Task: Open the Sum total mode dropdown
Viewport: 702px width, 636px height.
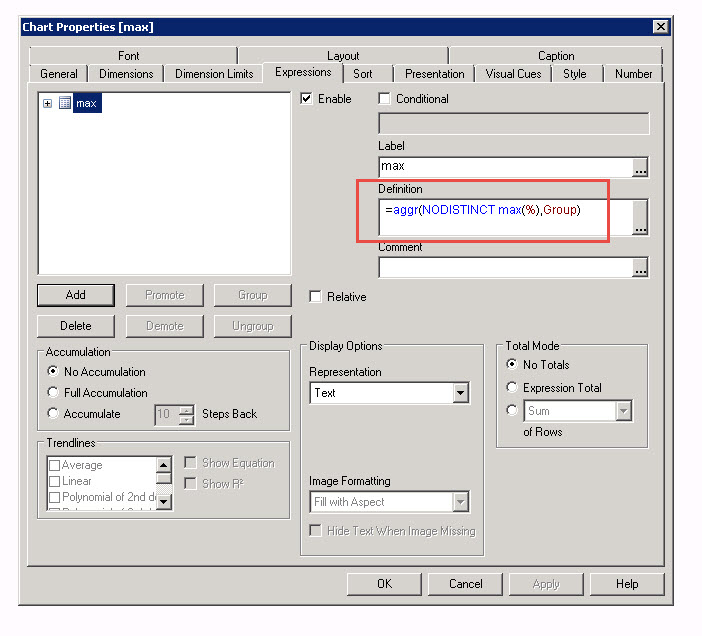Action: click(623, 411)
